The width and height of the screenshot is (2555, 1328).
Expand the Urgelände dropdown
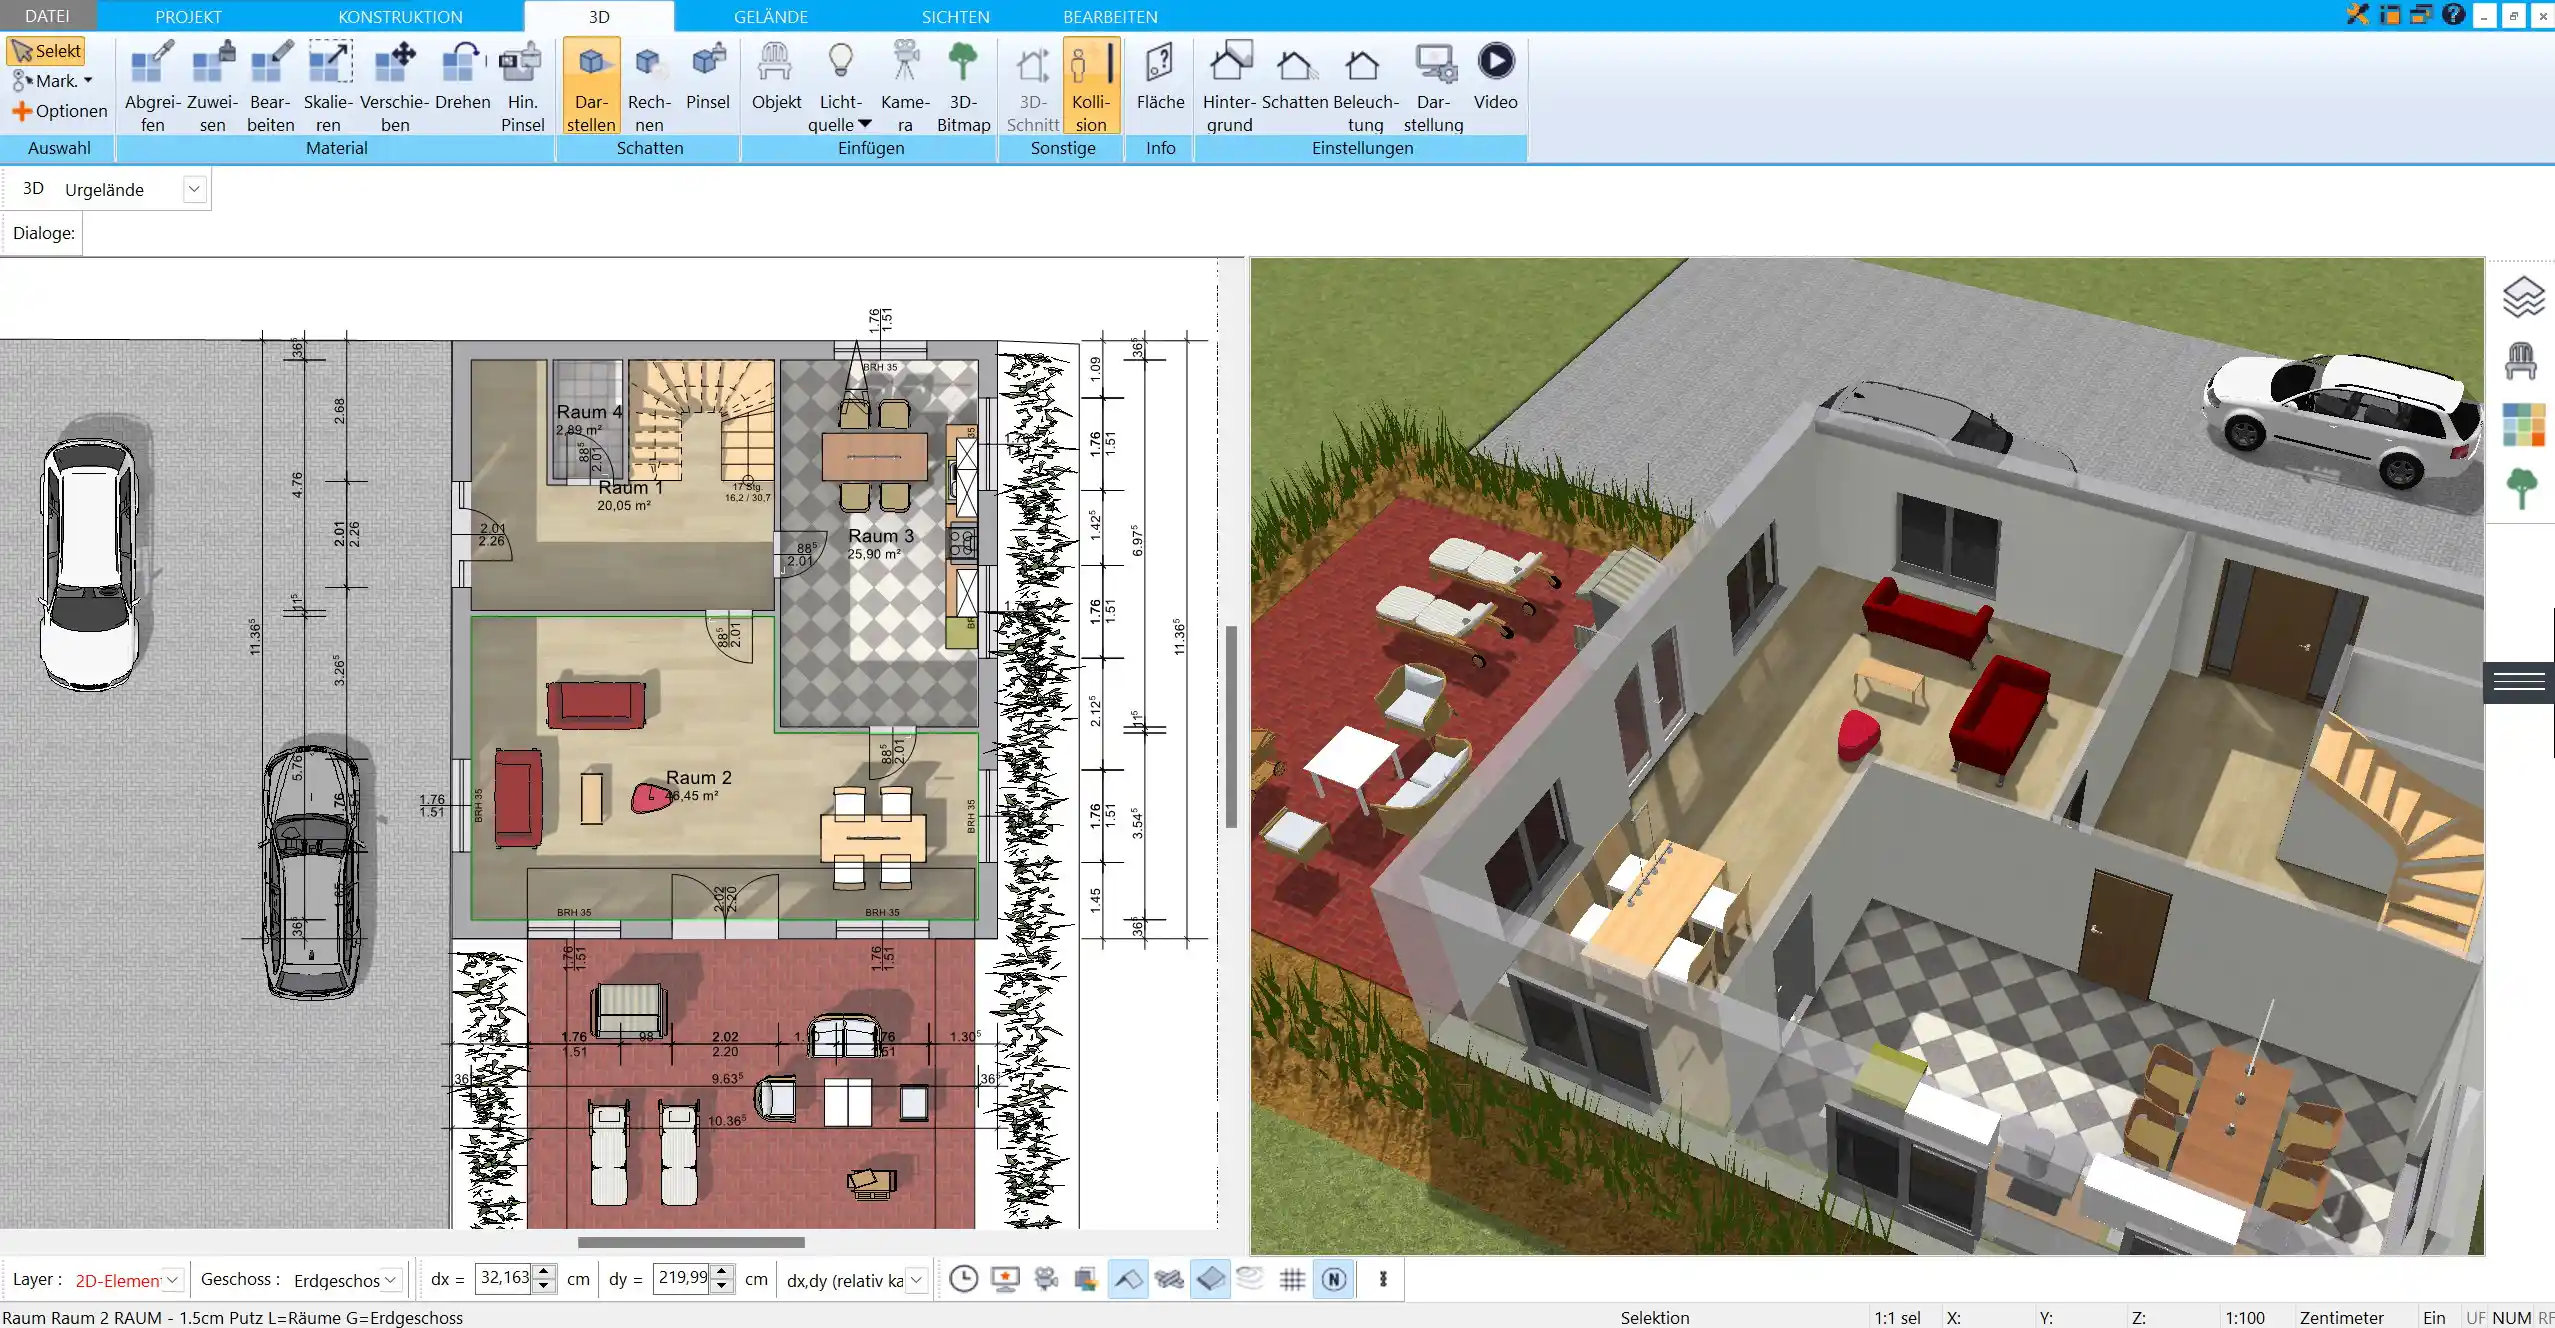pyautogui.click(x=194, y=189)
